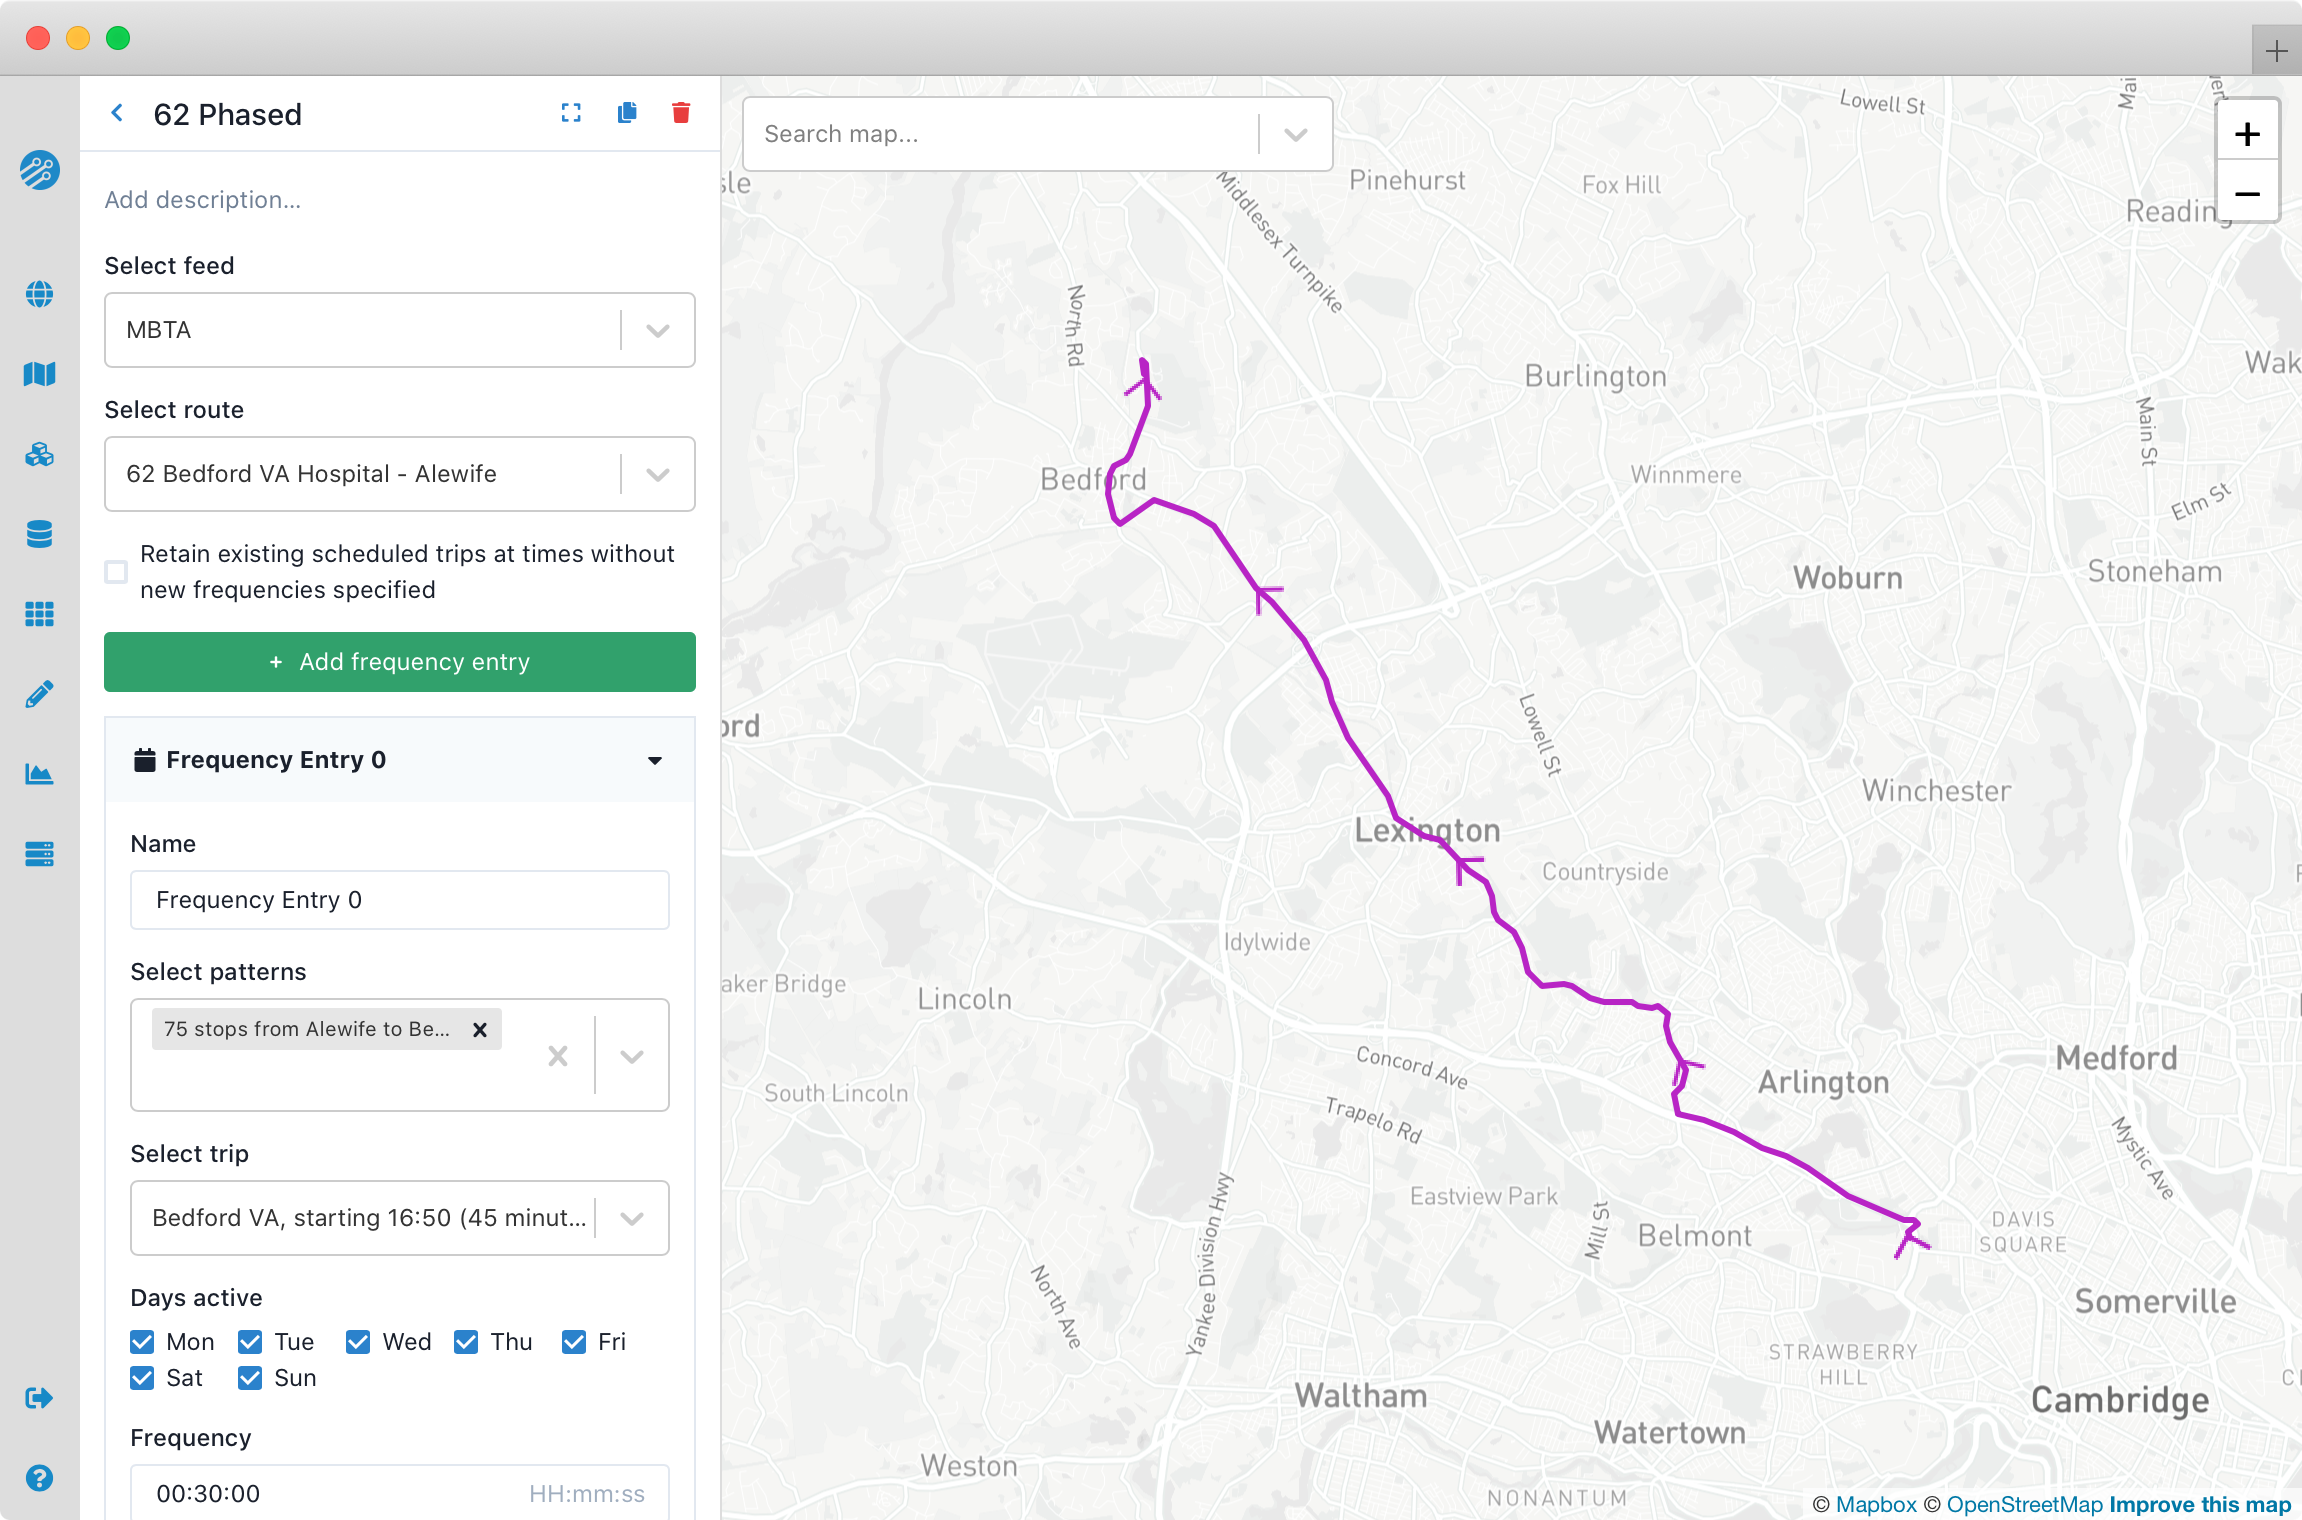
Task: Uncheck the Sun day checkbox
Action: [x=250, y=1378]
